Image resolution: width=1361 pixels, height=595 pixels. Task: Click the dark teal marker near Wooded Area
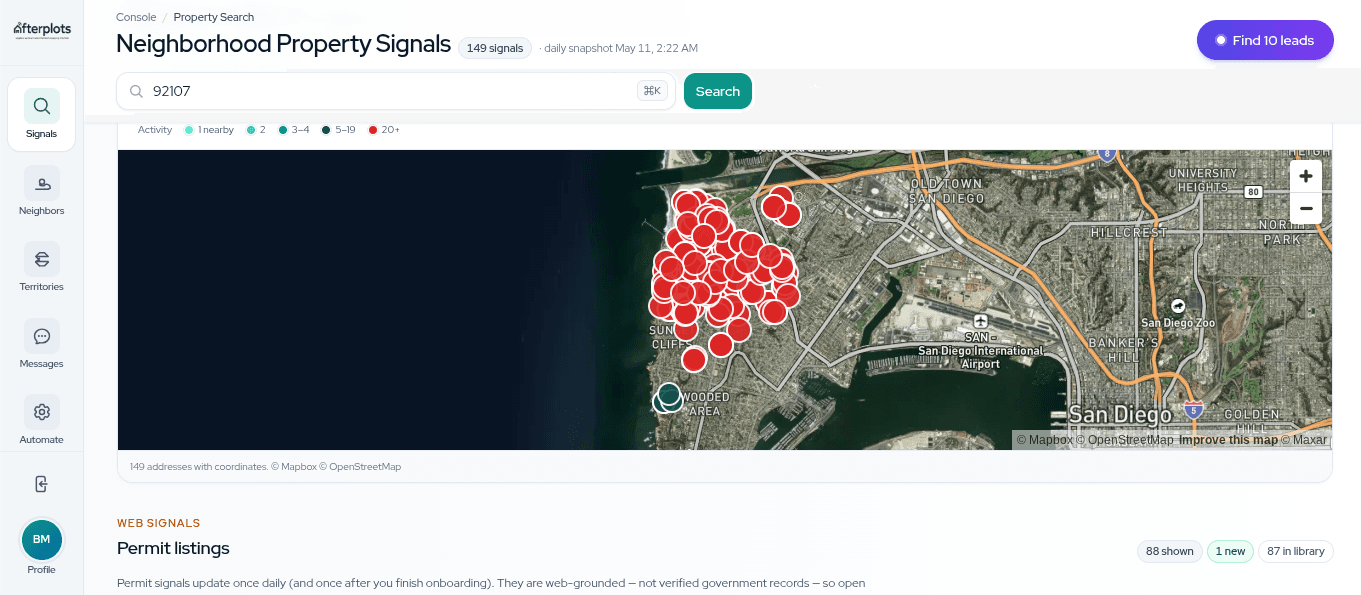click(x=669, y=394)
